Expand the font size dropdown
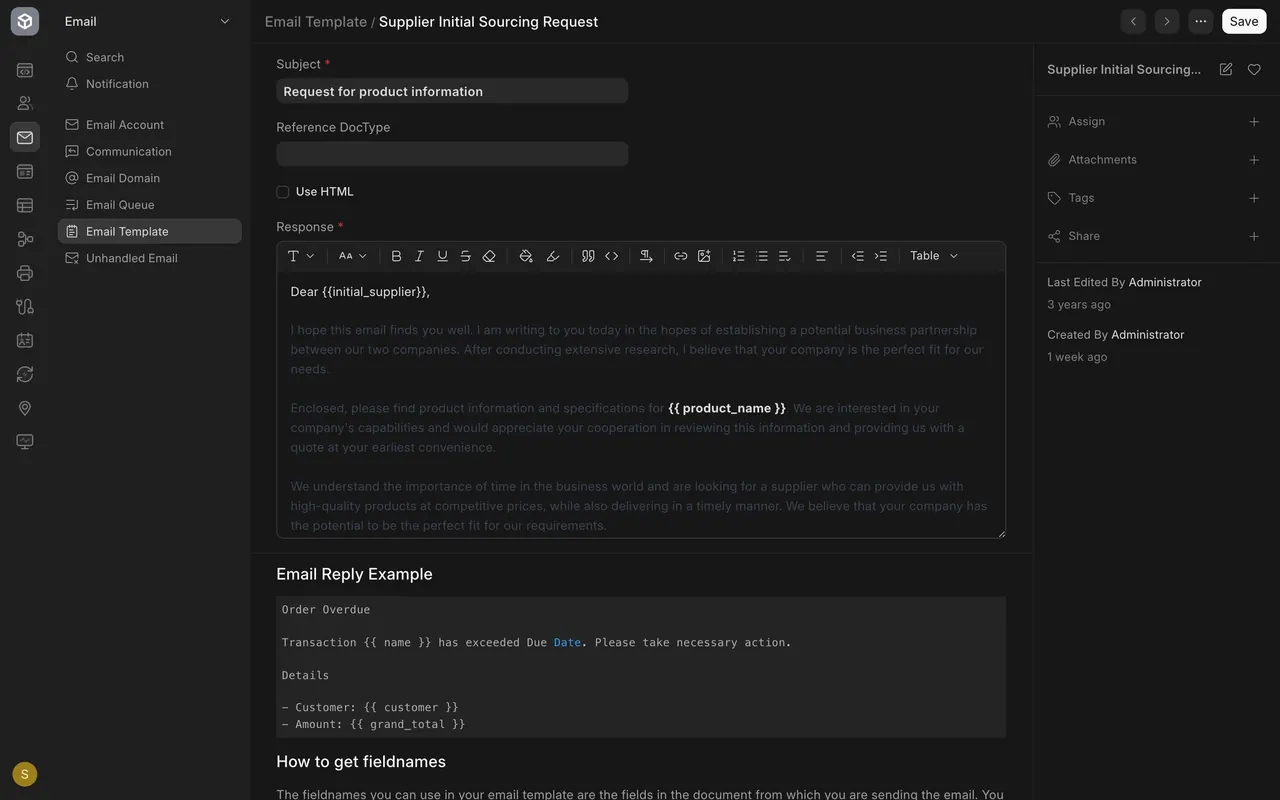 (x=352, y=256)
